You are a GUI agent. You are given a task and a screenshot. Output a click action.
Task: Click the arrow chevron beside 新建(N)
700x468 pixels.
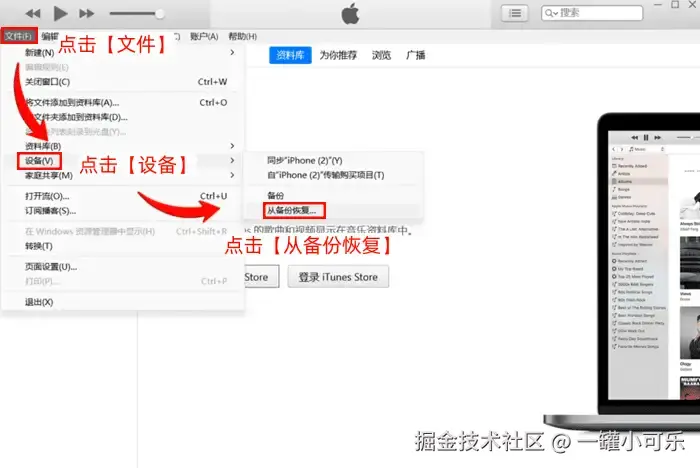point(232,52)
